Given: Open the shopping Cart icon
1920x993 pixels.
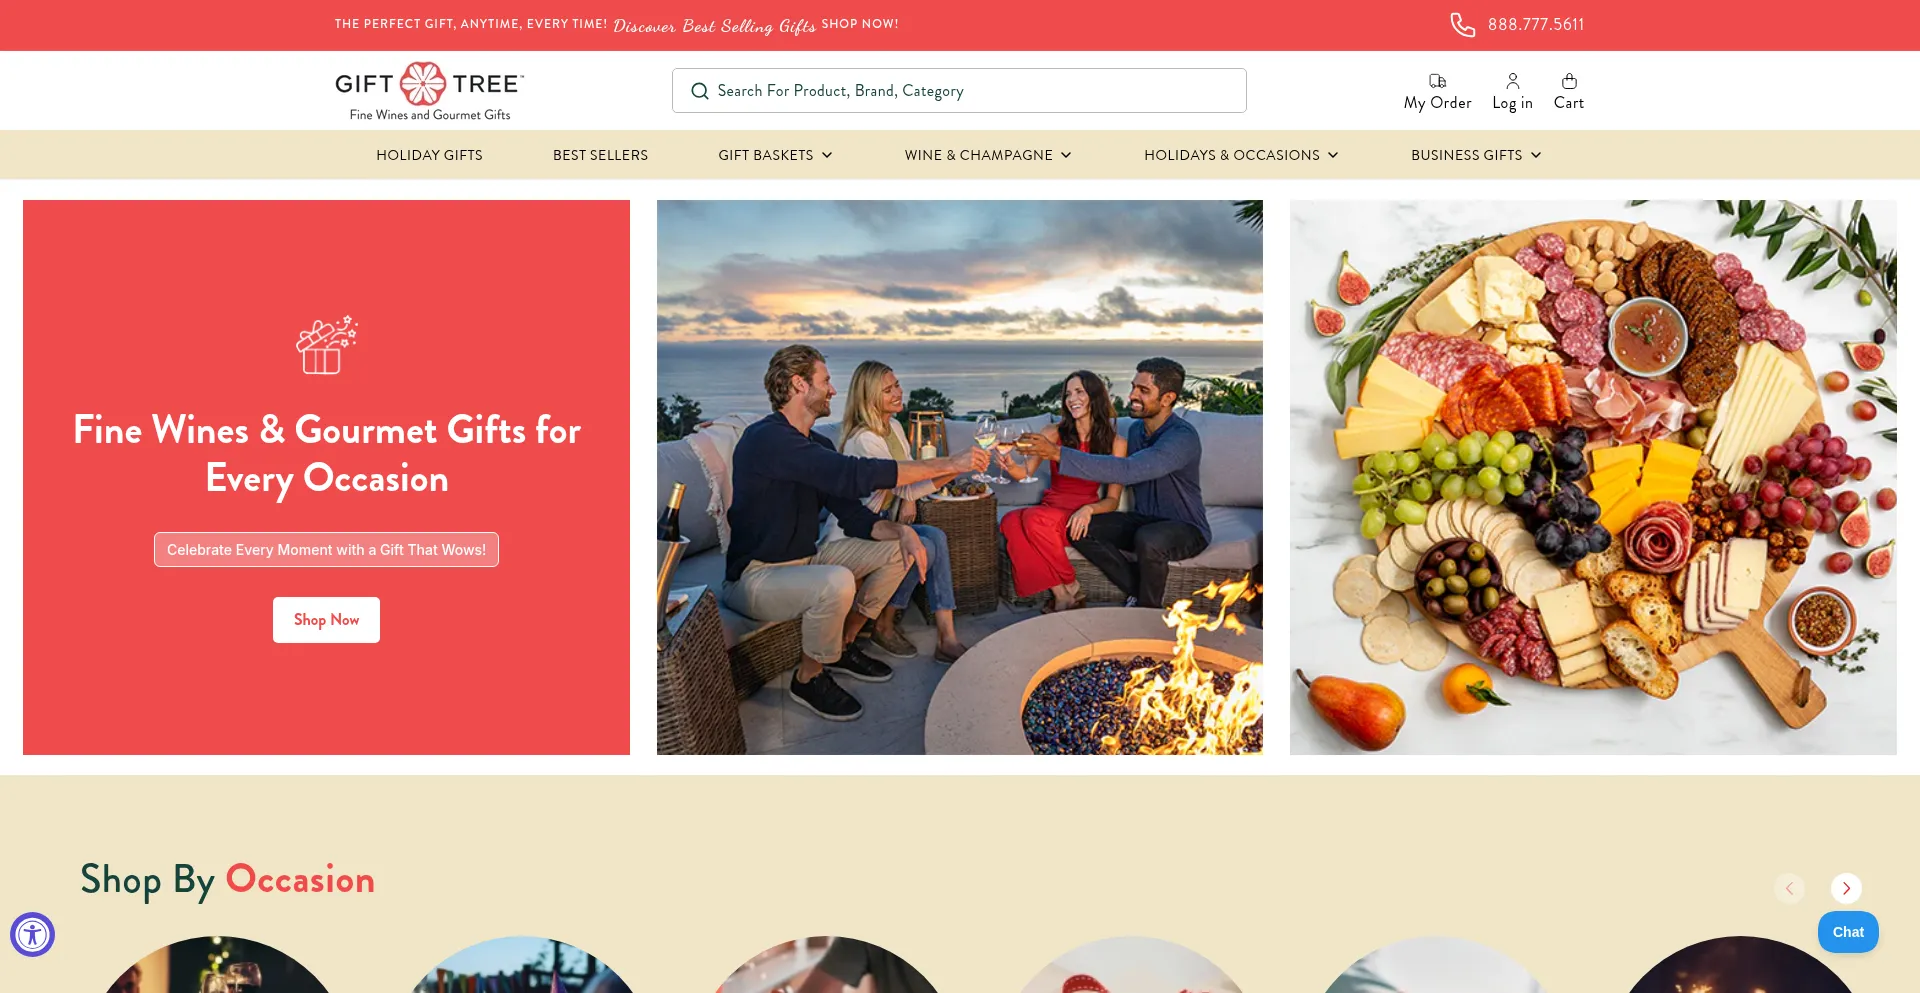Looking at the screenshot, I should tap(1569, 81).
